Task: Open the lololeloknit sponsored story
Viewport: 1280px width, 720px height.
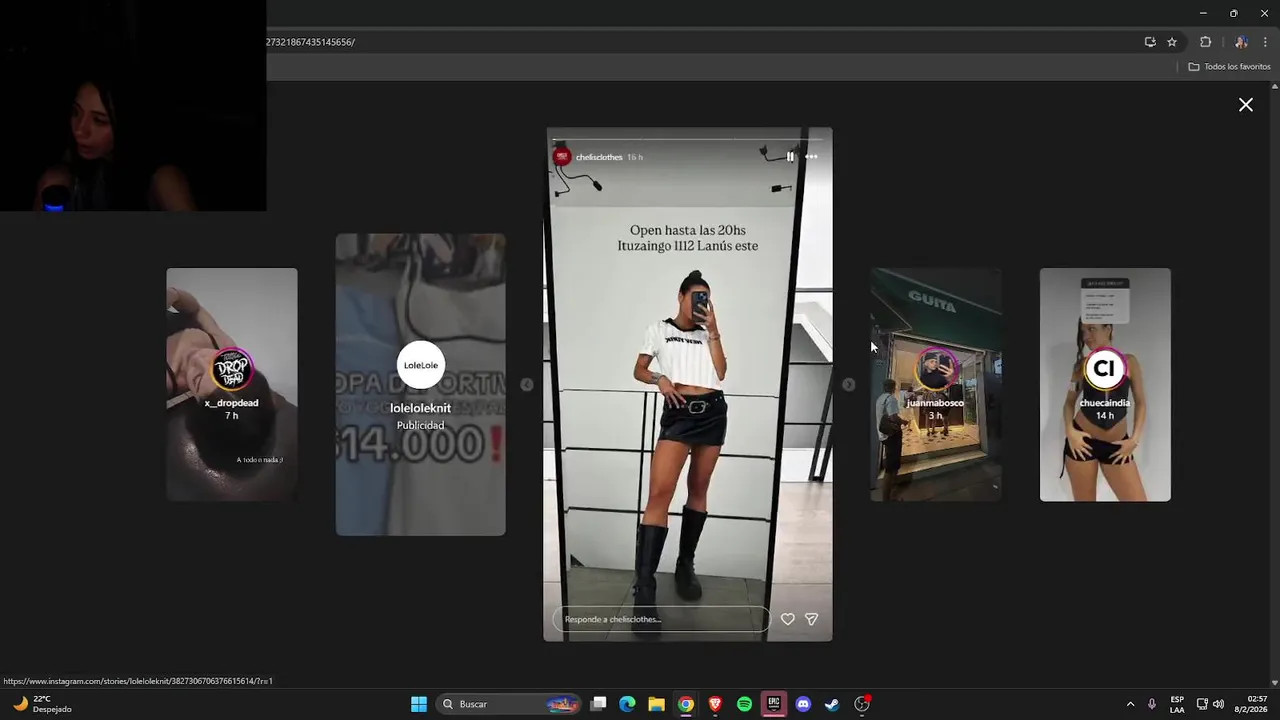Action: 420,385
